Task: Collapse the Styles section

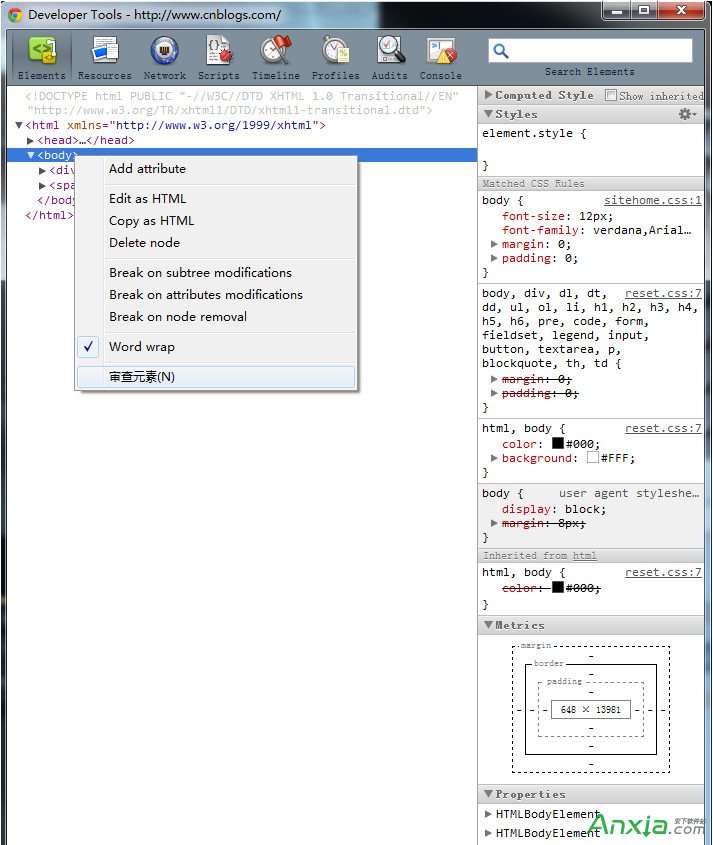Action: 488,114
